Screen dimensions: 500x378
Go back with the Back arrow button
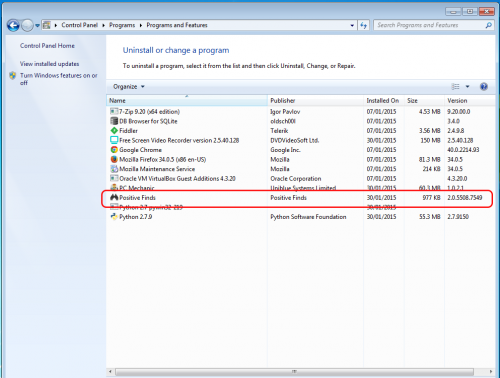13,25
